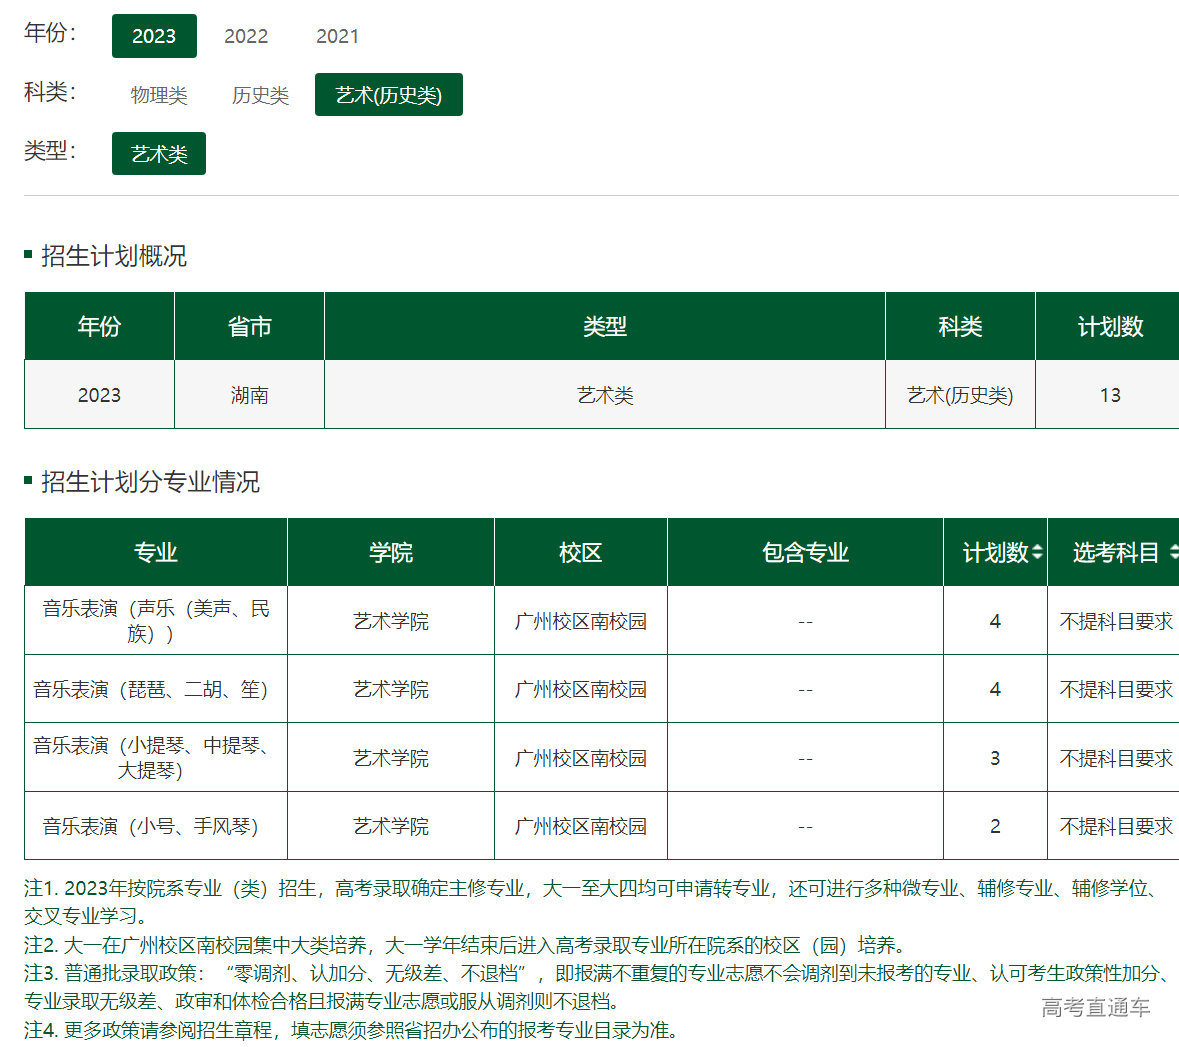The image size is (1179, 1047).
Task: Select the 2022 year filter
Action: coord(246,36)
